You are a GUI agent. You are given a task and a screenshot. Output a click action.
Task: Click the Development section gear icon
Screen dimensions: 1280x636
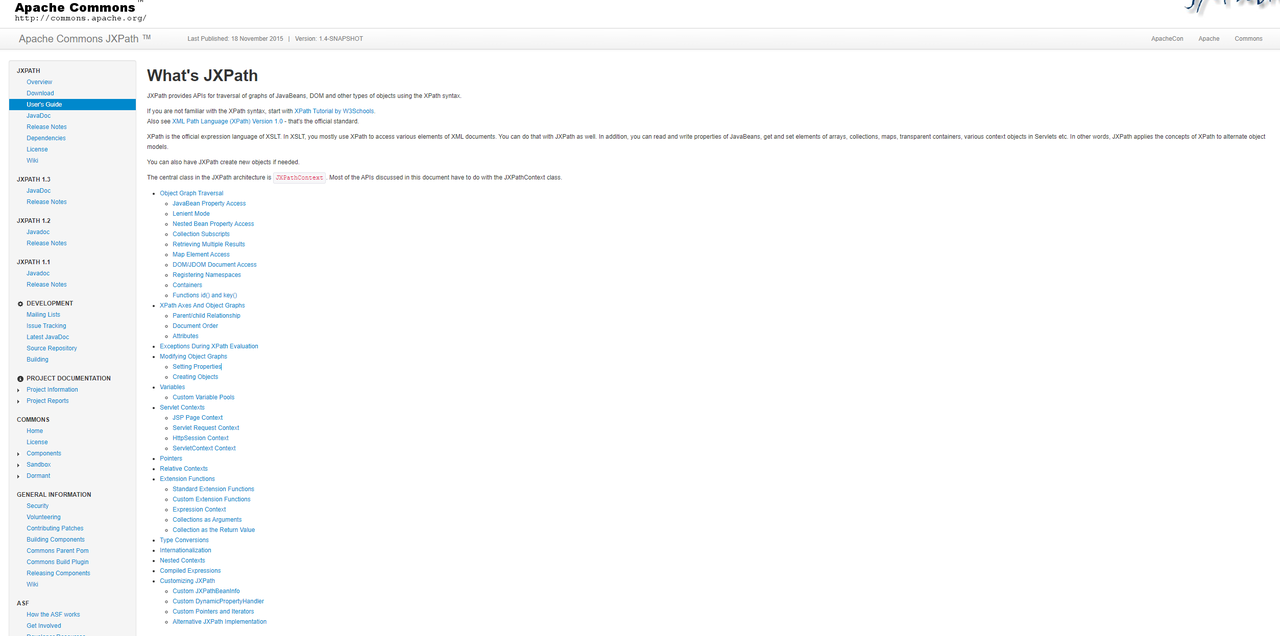pyautogui.click(x=20, y=303)
